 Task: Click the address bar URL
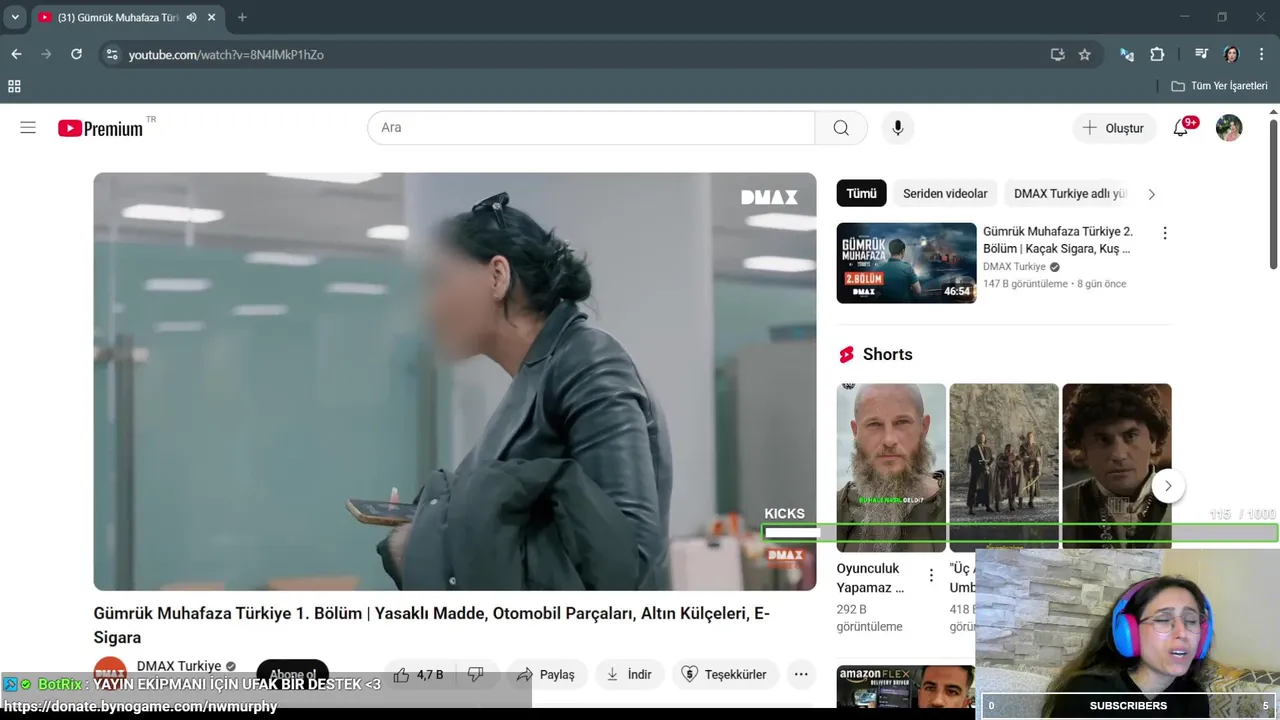tap(226, 55)
